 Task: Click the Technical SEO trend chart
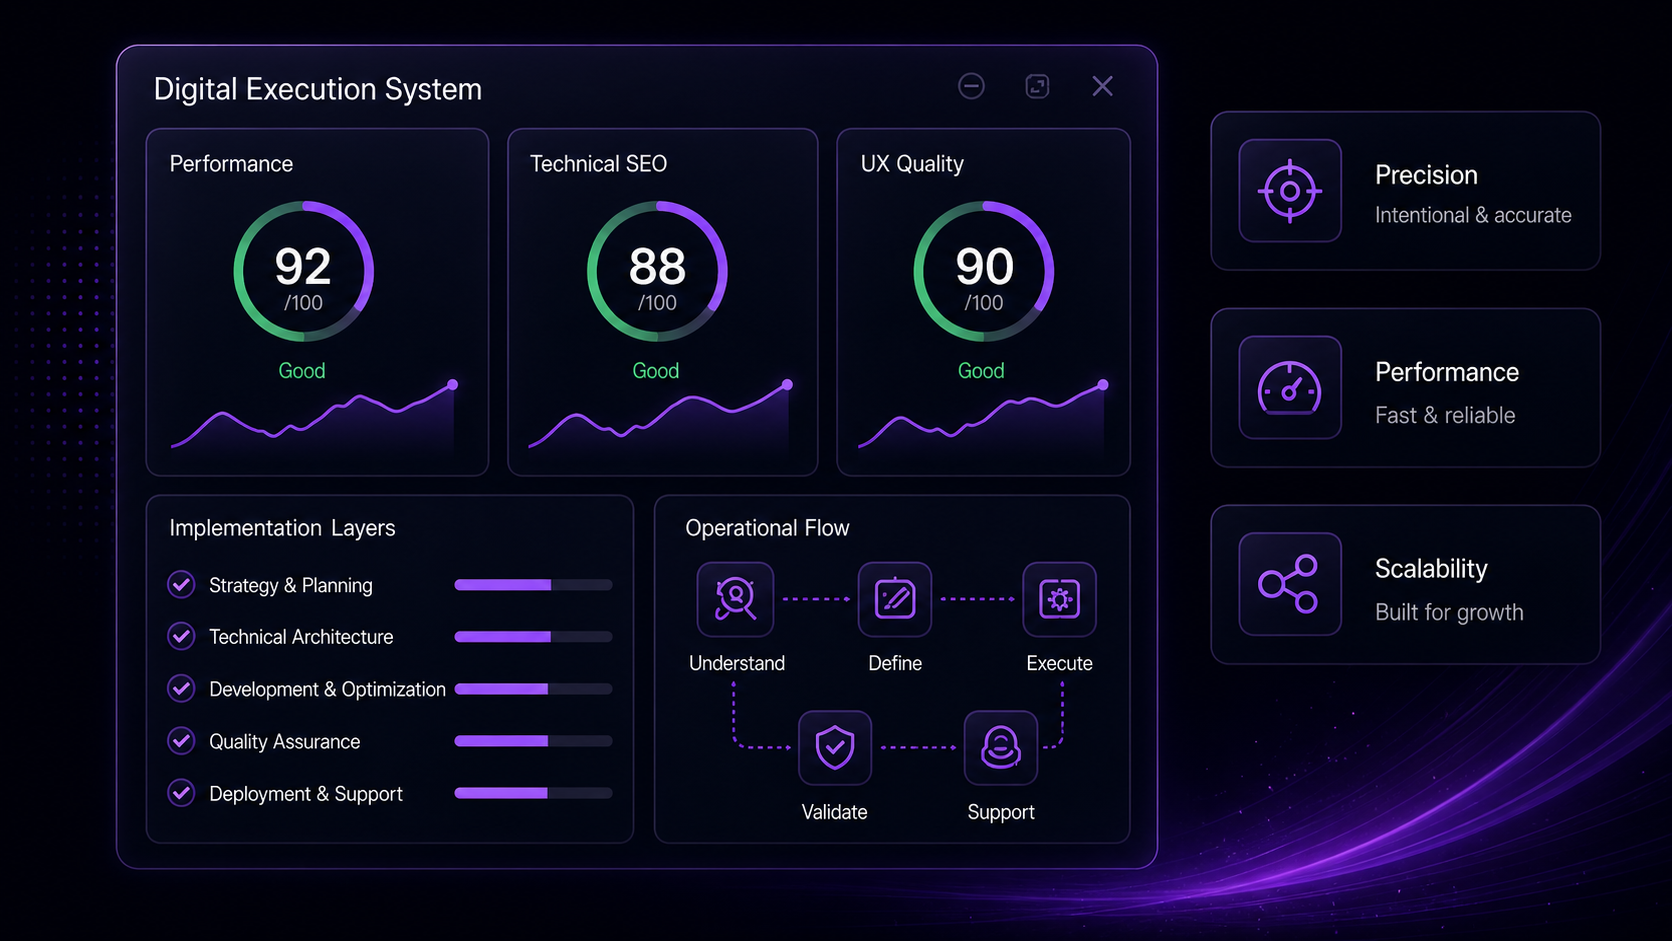(x=660, y=418)
